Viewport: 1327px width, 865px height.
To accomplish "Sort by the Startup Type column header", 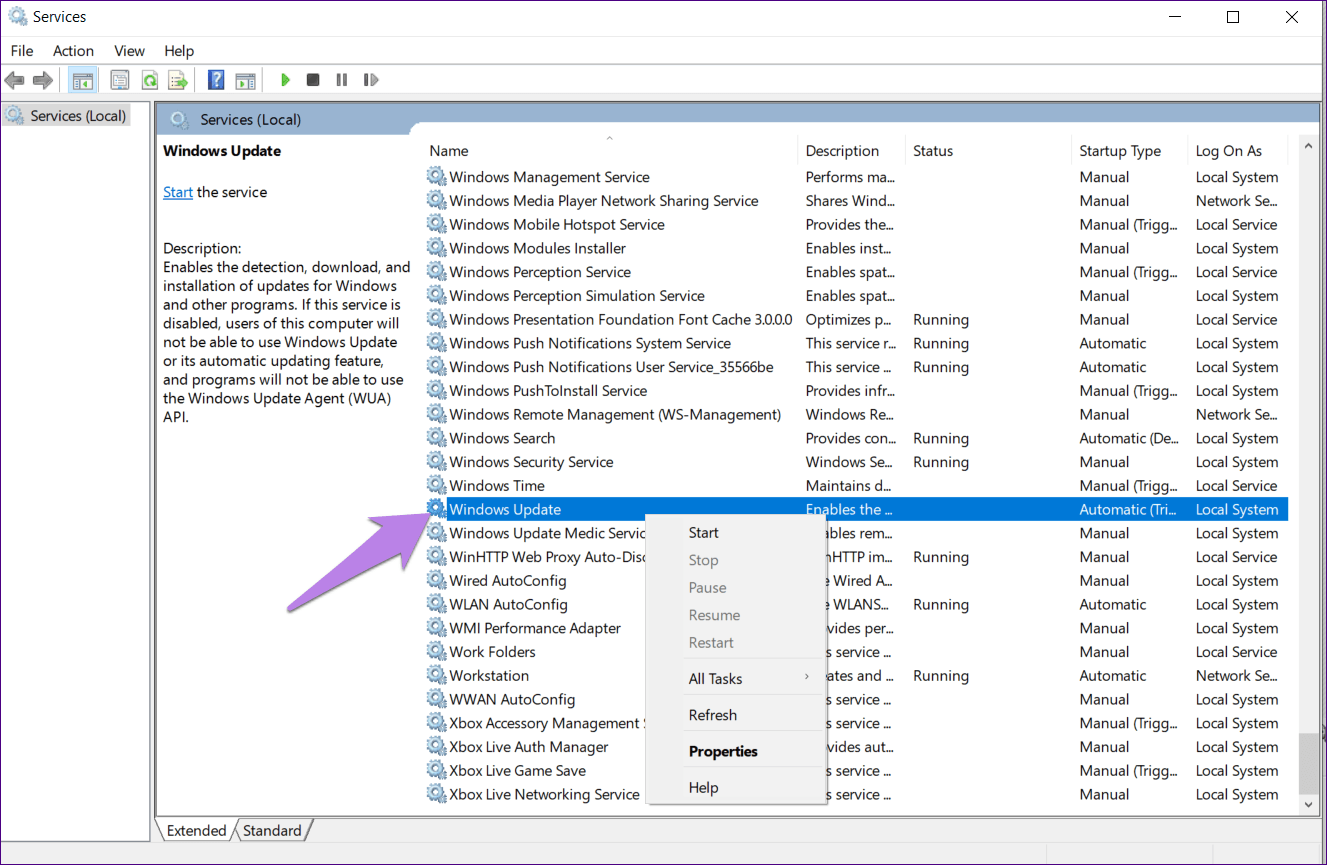I will point(1129,151).
